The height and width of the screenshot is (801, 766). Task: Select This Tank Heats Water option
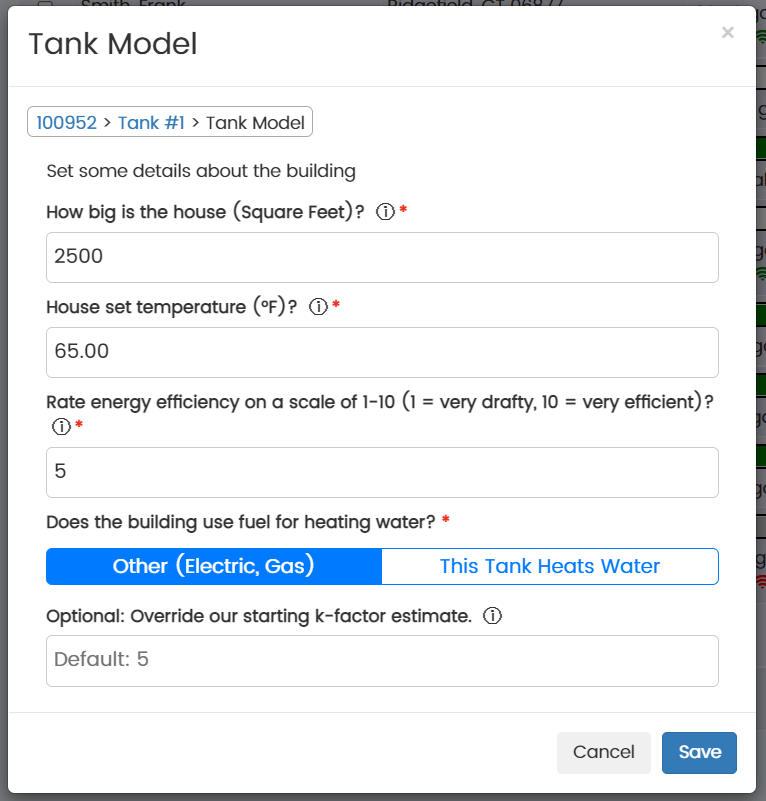550,566
